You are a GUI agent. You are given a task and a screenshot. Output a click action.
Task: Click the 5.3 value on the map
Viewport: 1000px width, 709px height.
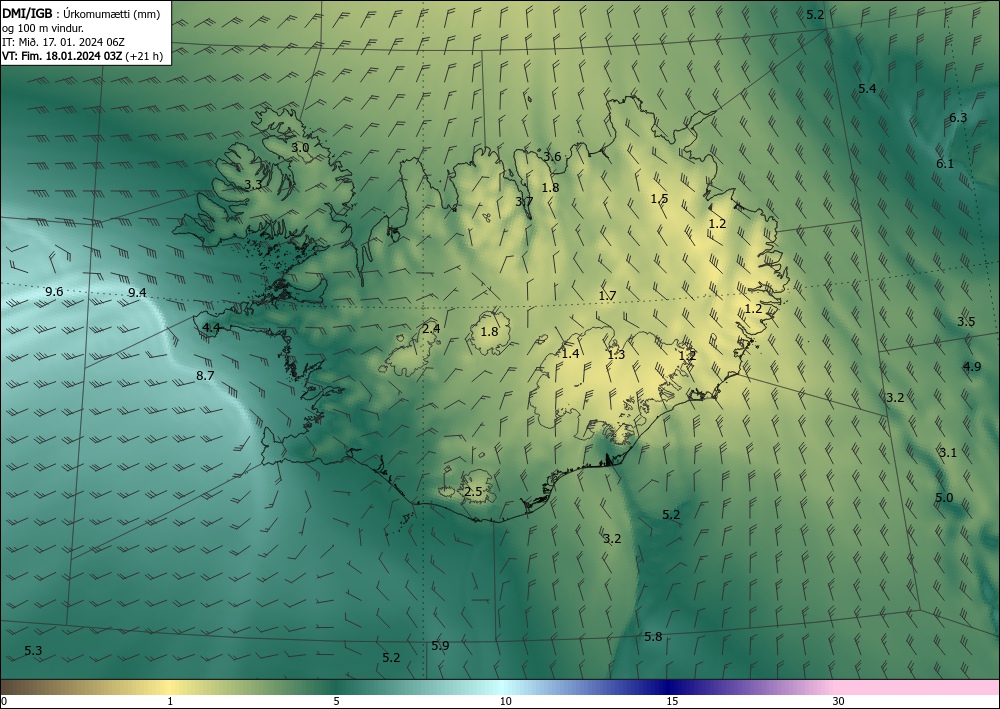pyautogui.click(x=33, y=651)
